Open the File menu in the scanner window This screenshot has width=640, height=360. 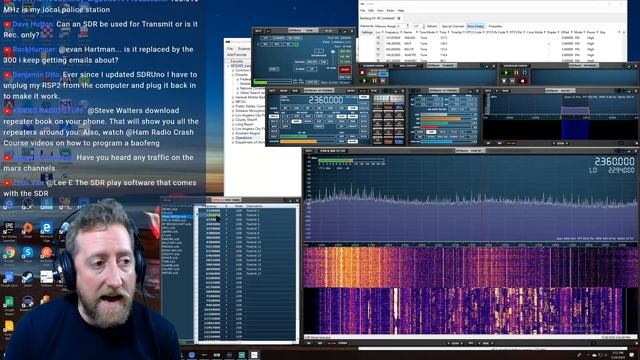(x=230, y=49)
